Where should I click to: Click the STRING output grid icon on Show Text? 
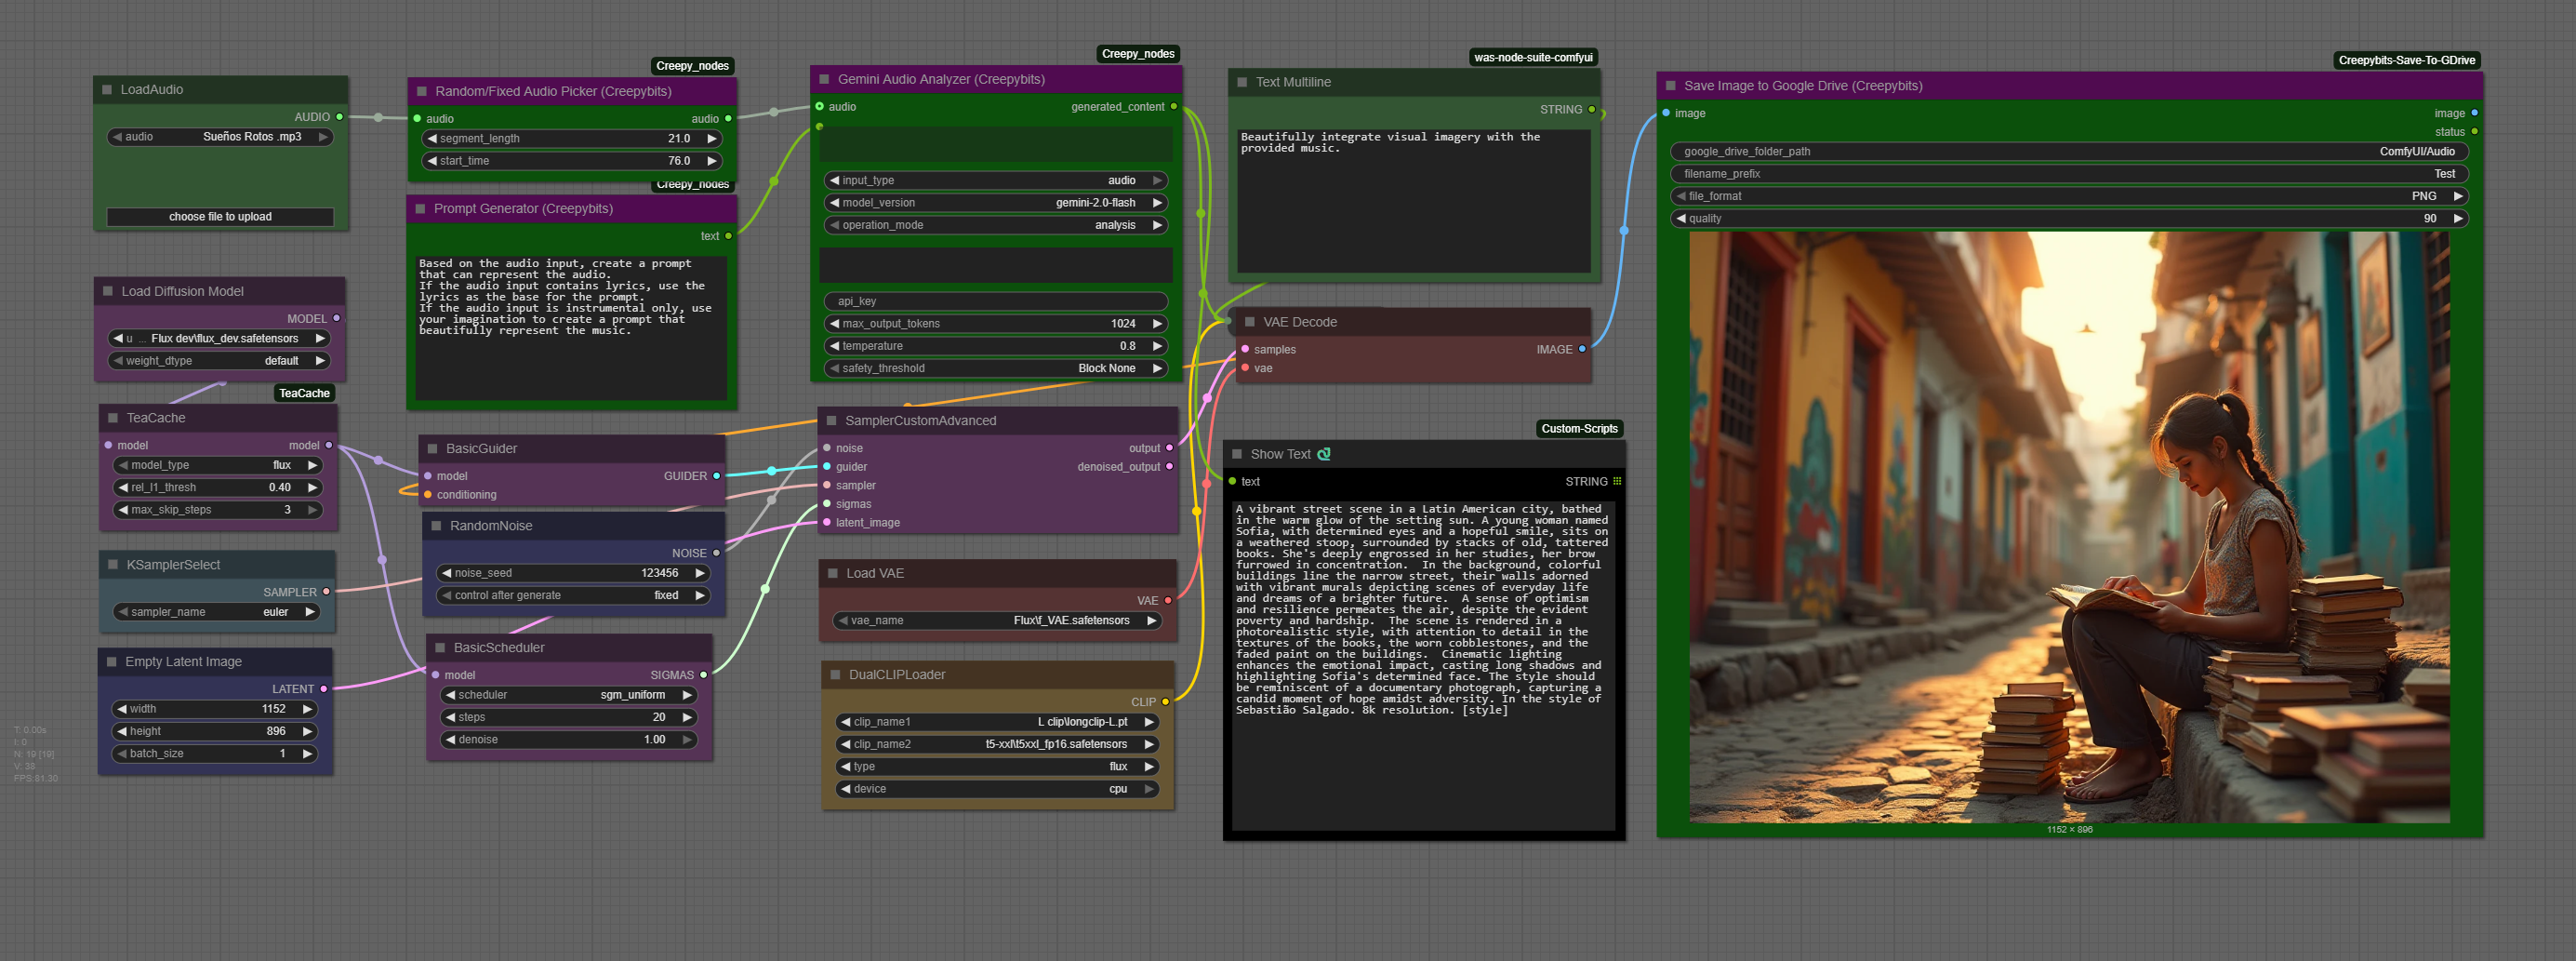(x=1617, y=482)
